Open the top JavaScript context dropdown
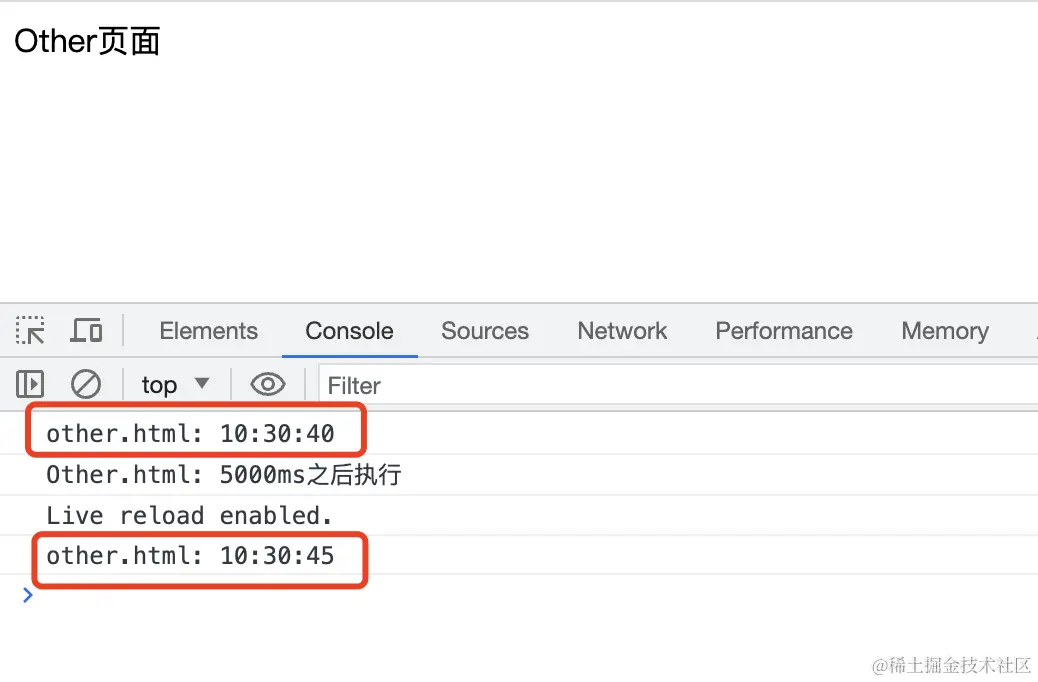1038x682 pixels. point(175,384)
